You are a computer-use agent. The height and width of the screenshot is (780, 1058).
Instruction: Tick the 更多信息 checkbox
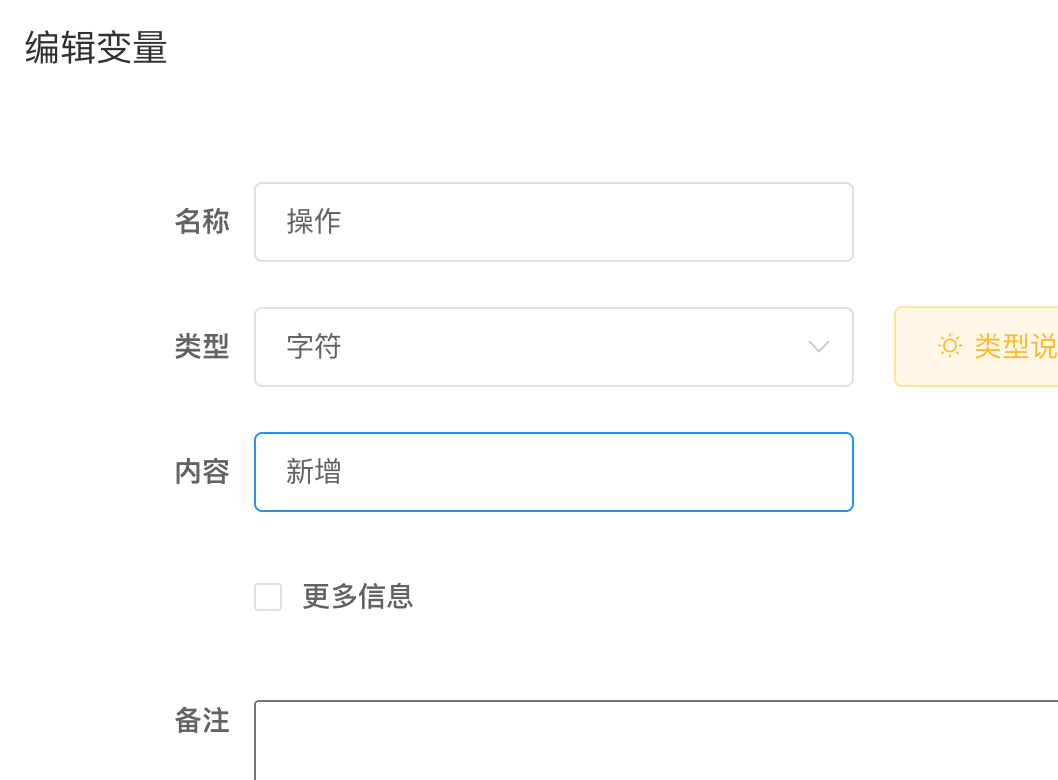click(x=268, y=597)
